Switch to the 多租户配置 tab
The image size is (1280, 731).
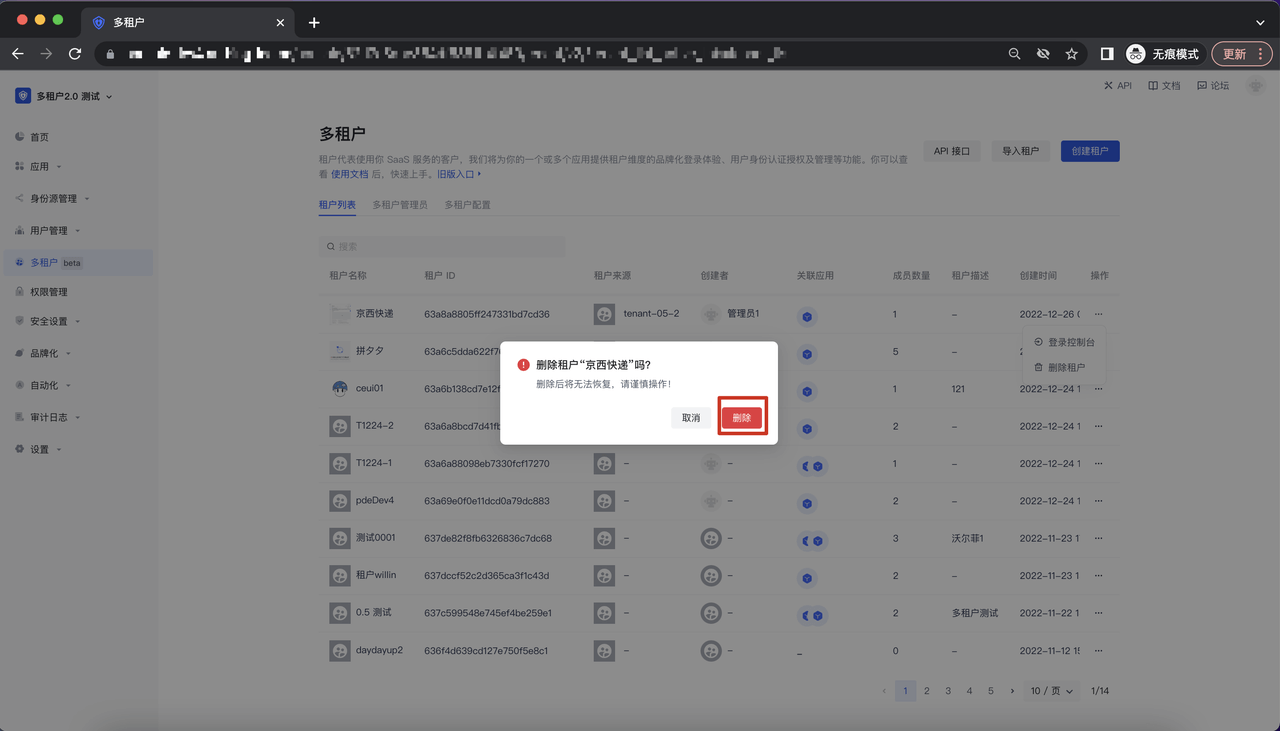tap(467, 205)
